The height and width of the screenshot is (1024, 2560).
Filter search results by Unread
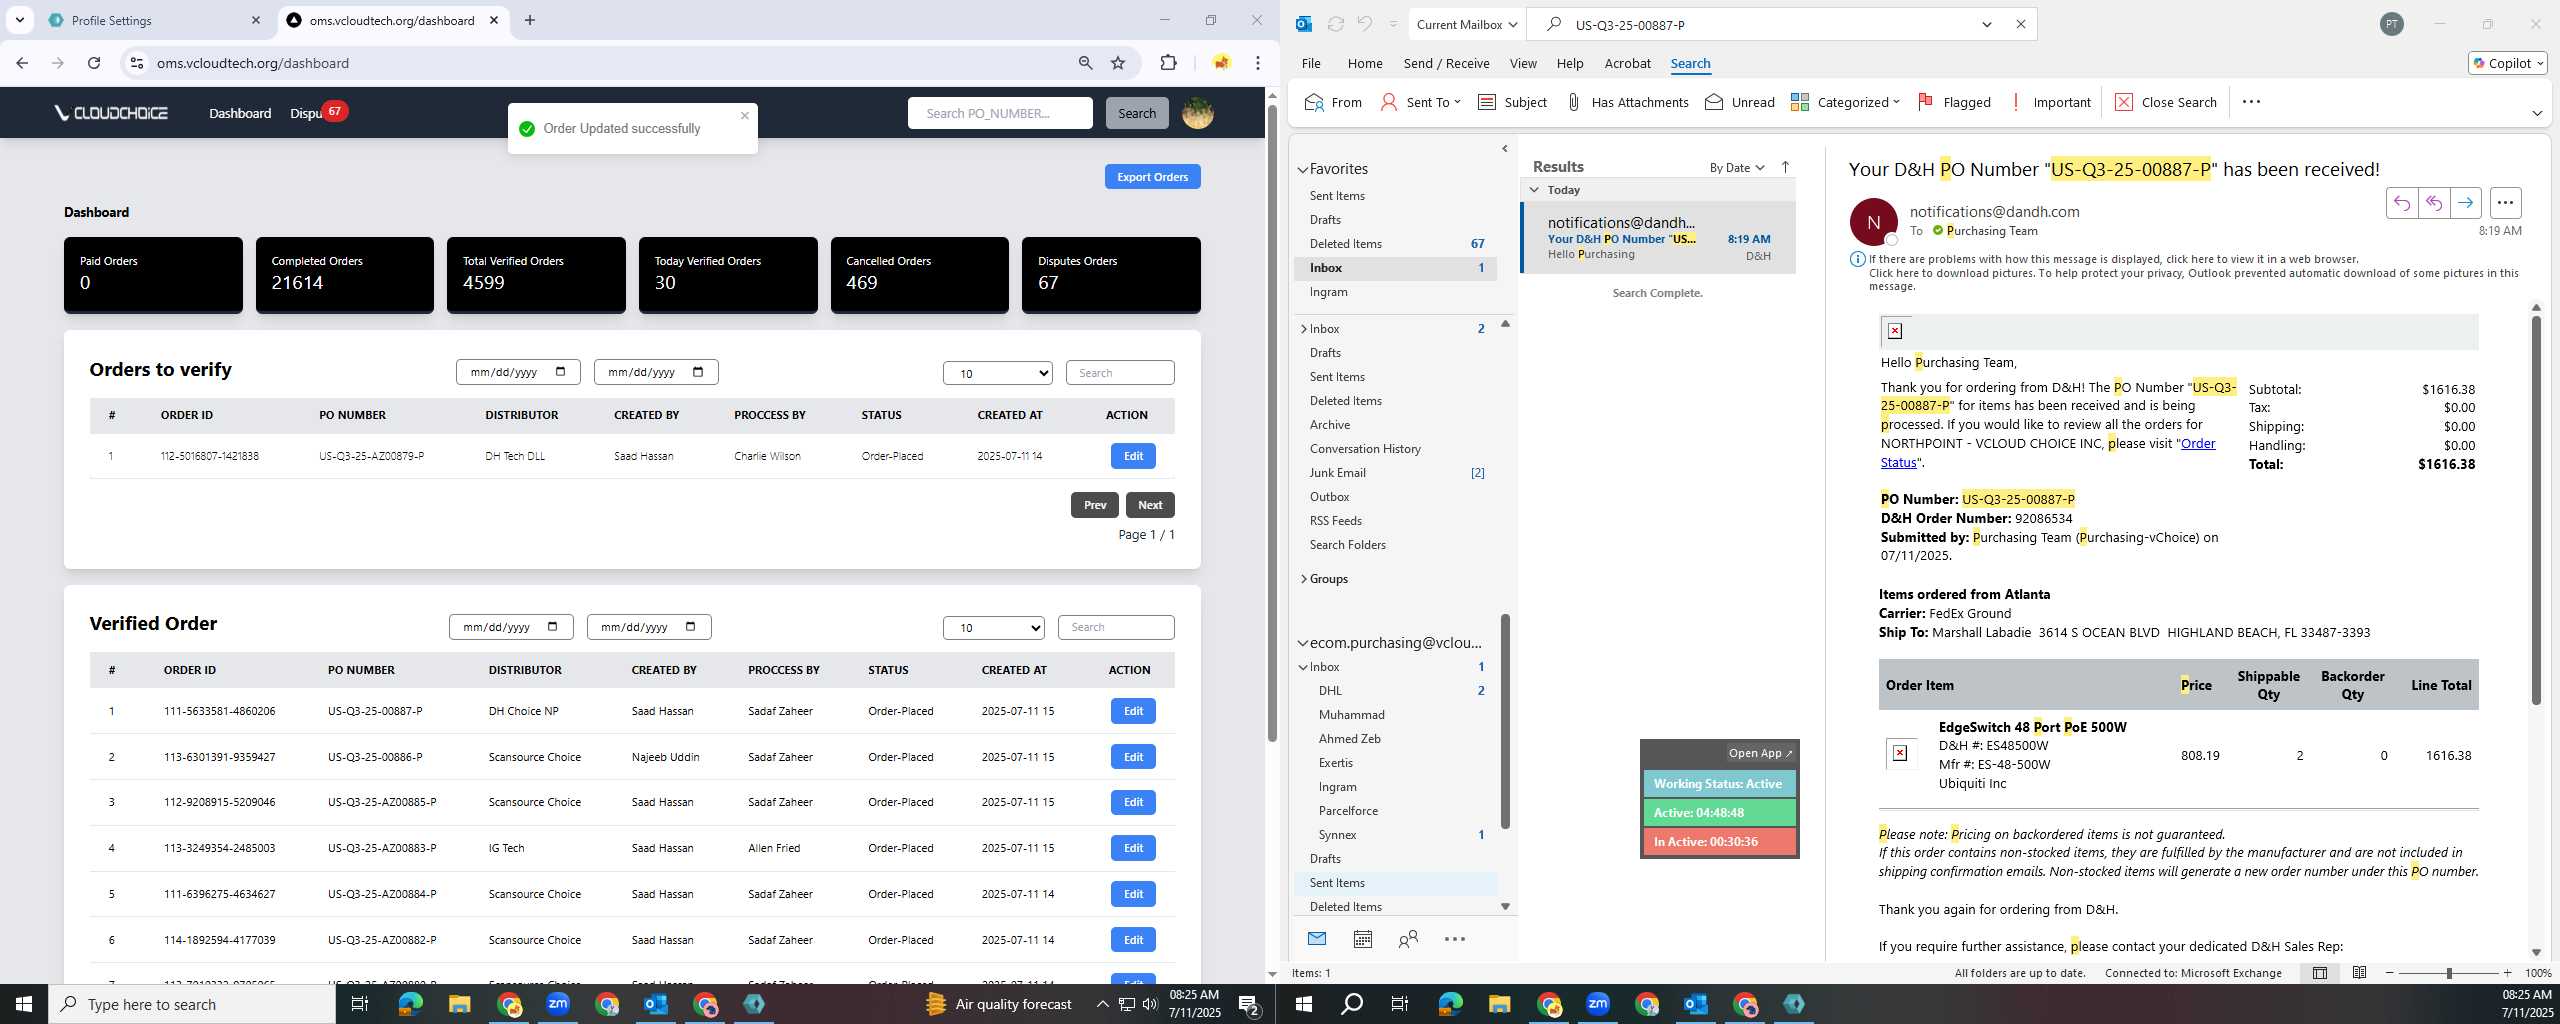tap(1740, 102)
